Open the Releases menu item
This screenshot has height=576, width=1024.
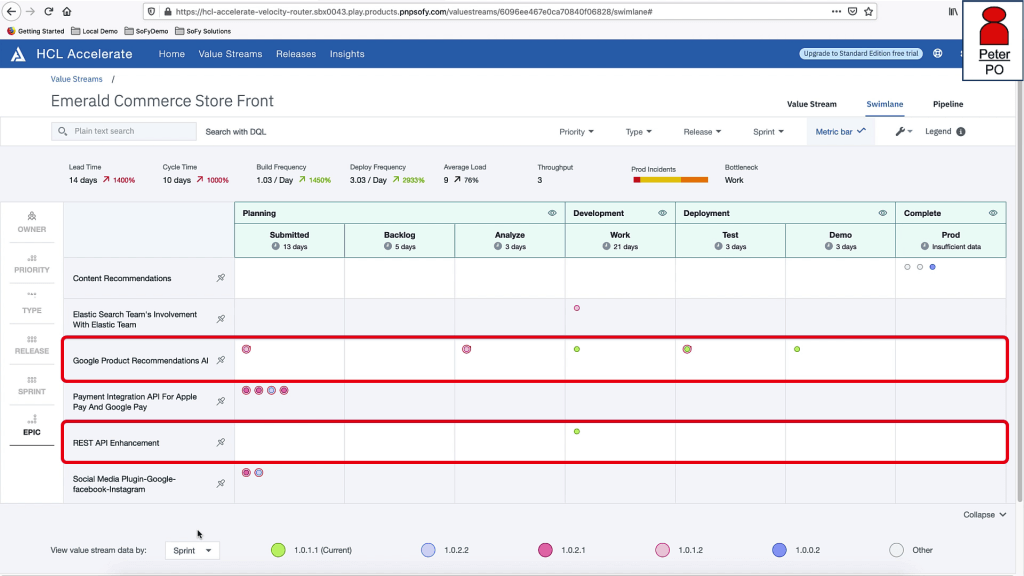[295, 54]
